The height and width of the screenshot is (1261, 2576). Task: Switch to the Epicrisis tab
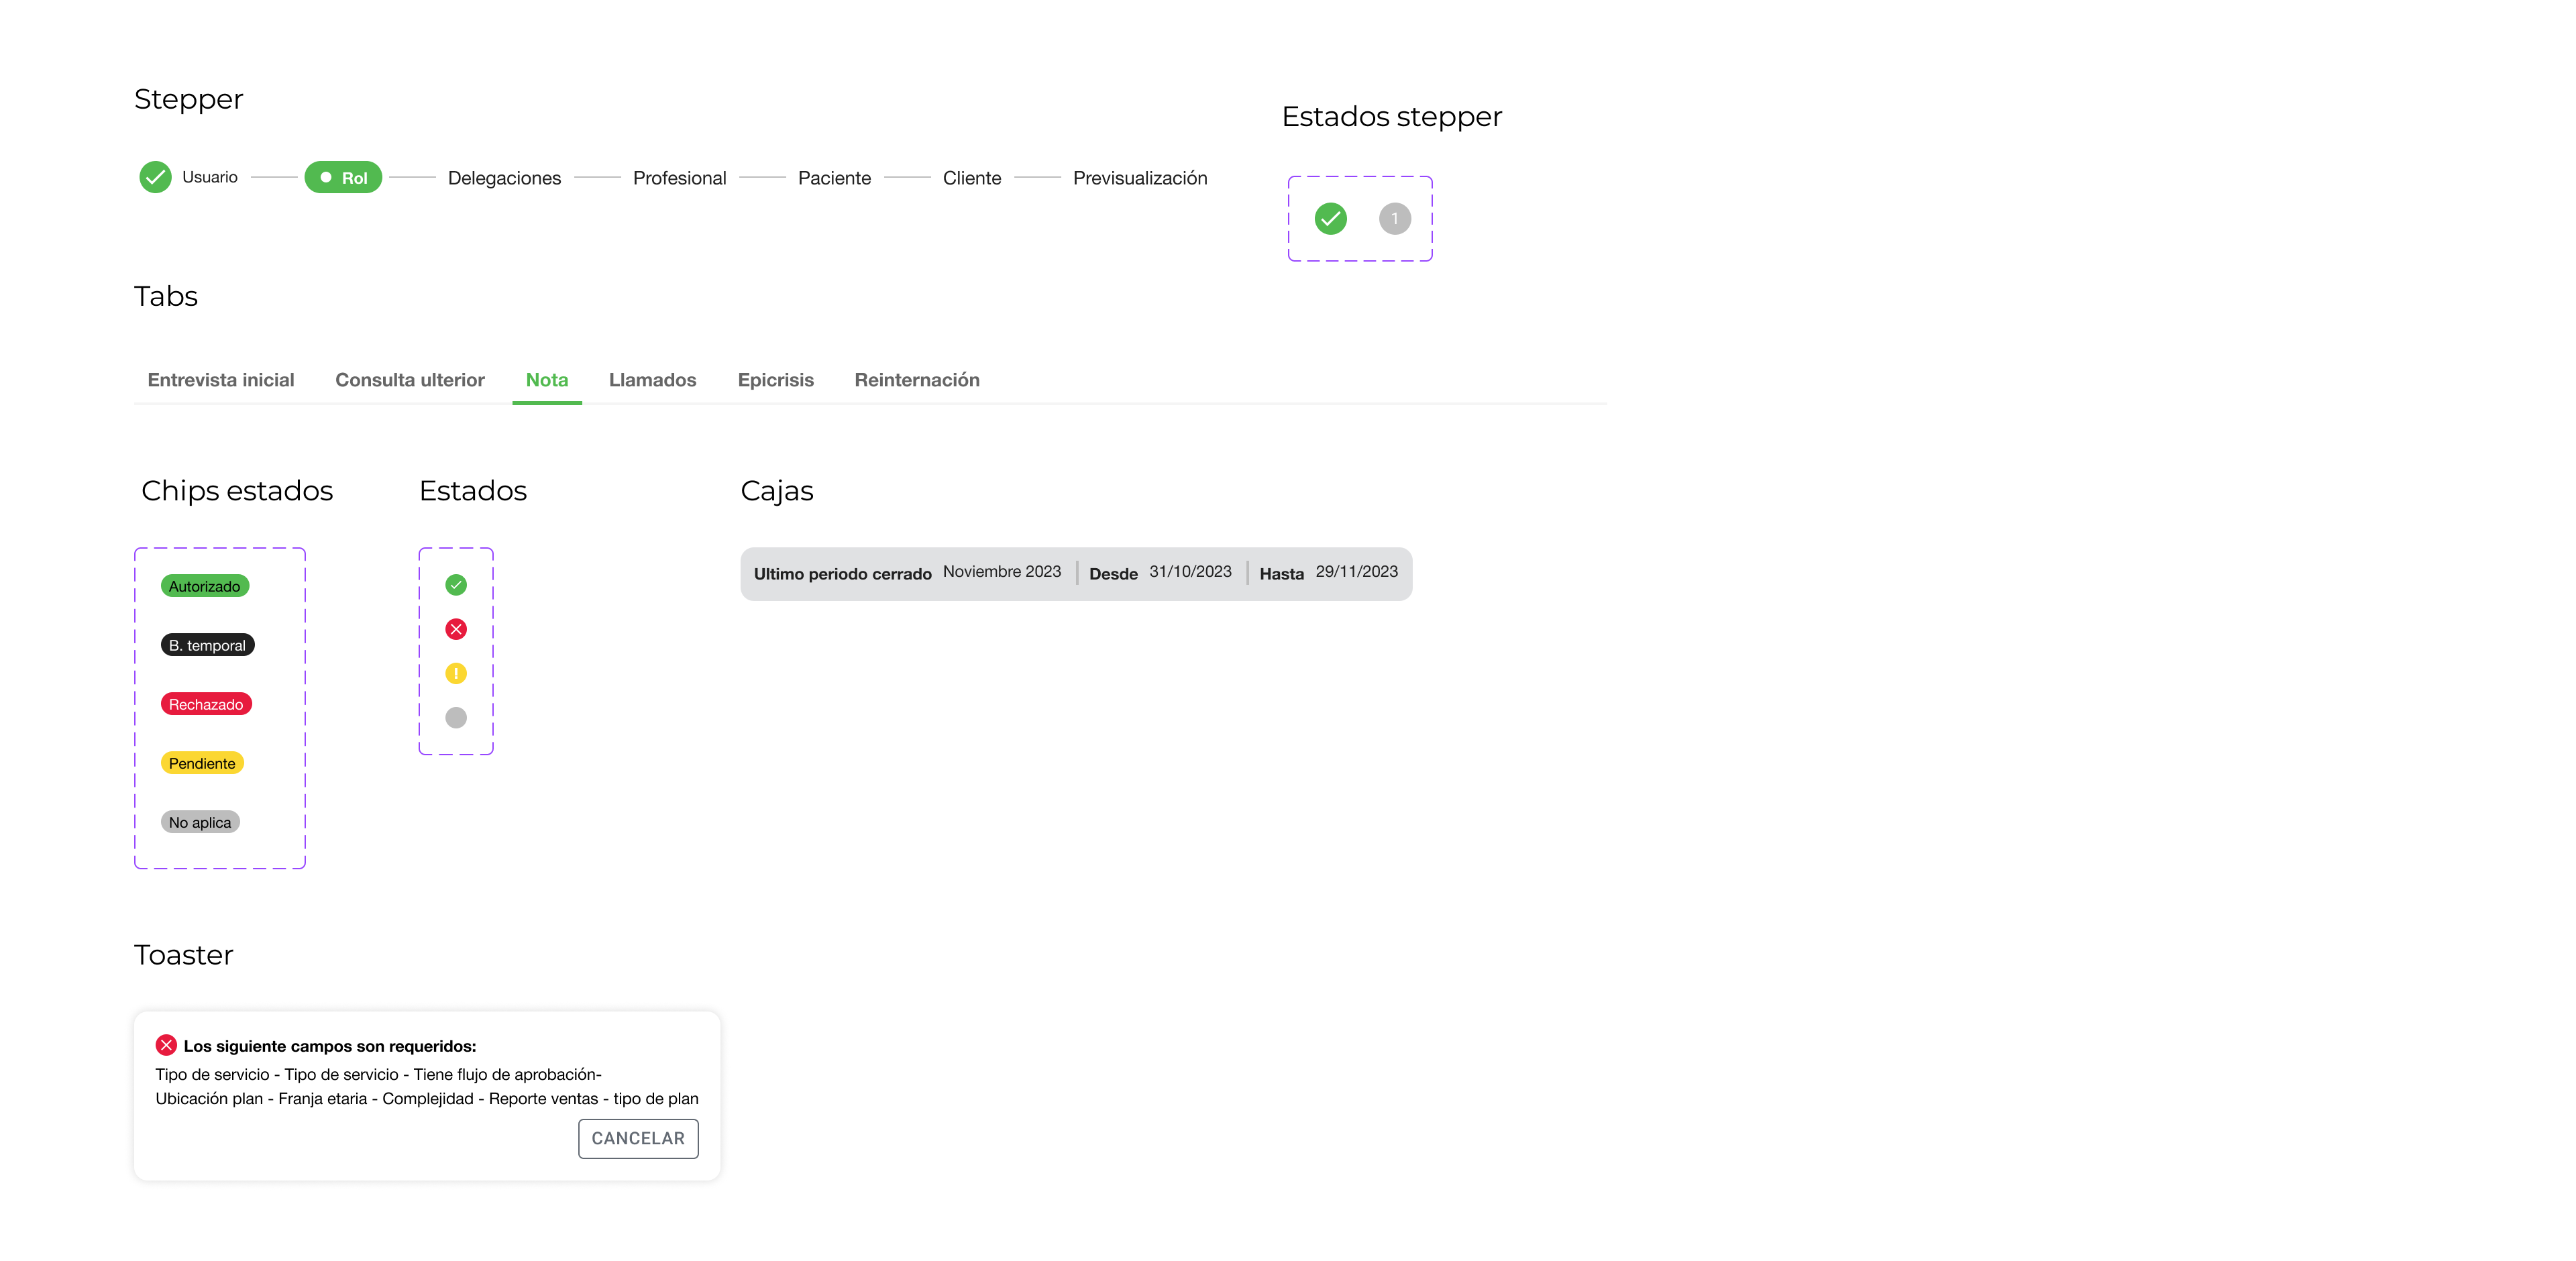coord(776,380)
